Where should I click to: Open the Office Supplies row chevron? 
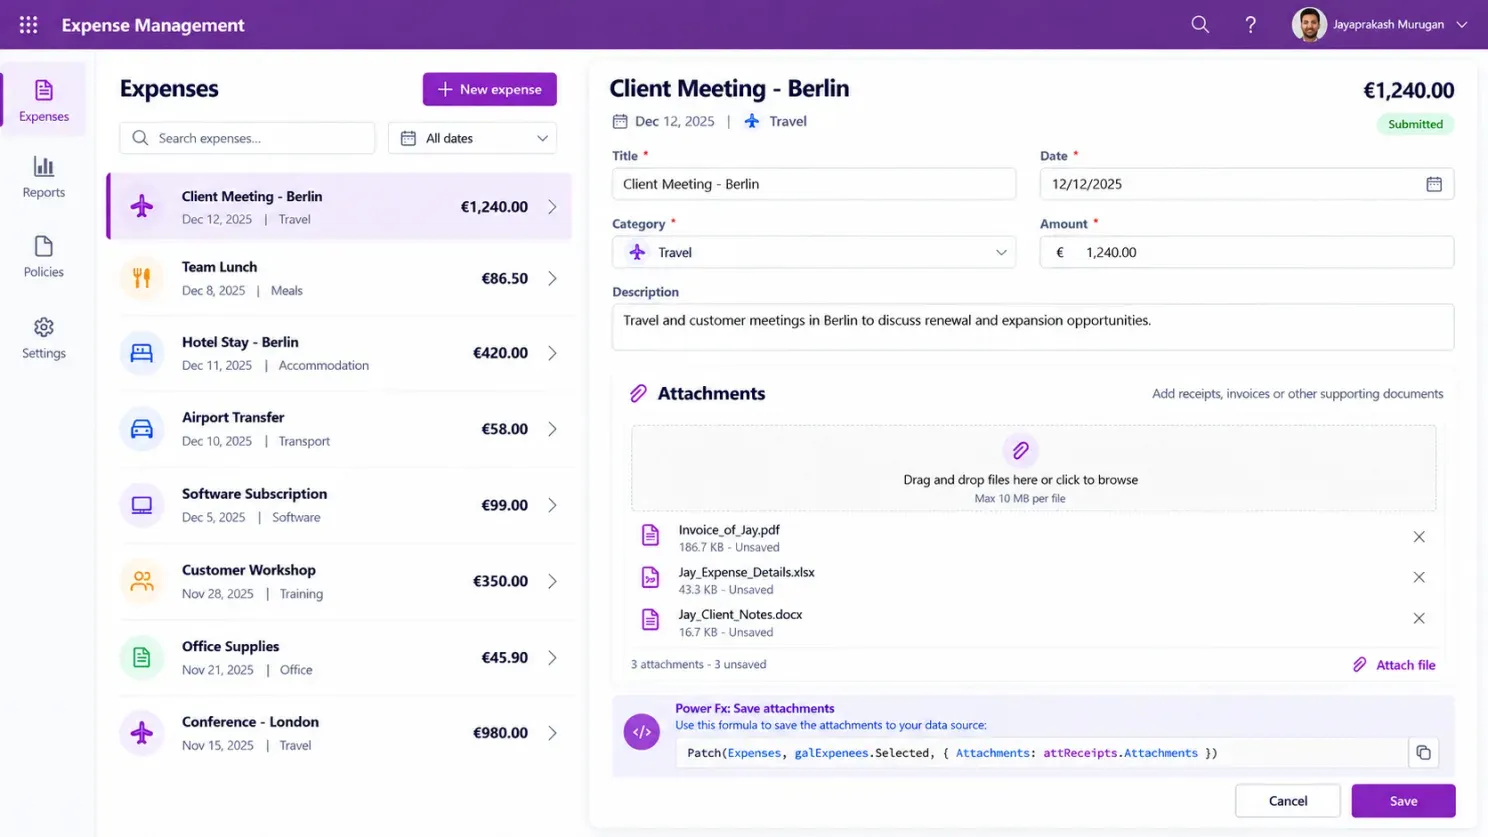(552, 658)
